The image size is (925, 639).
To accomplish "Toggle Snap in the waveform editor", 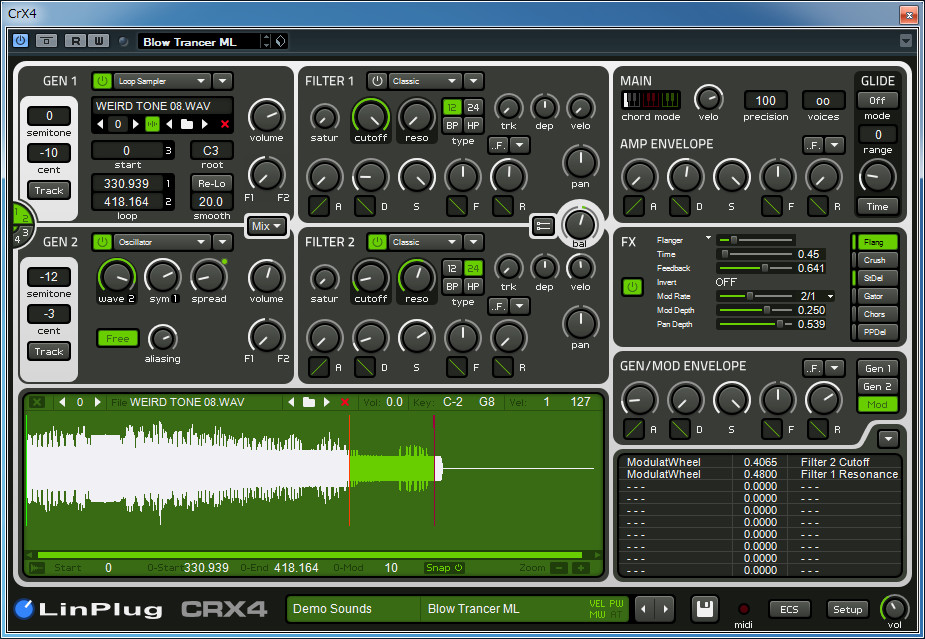I will pos(444,568).
